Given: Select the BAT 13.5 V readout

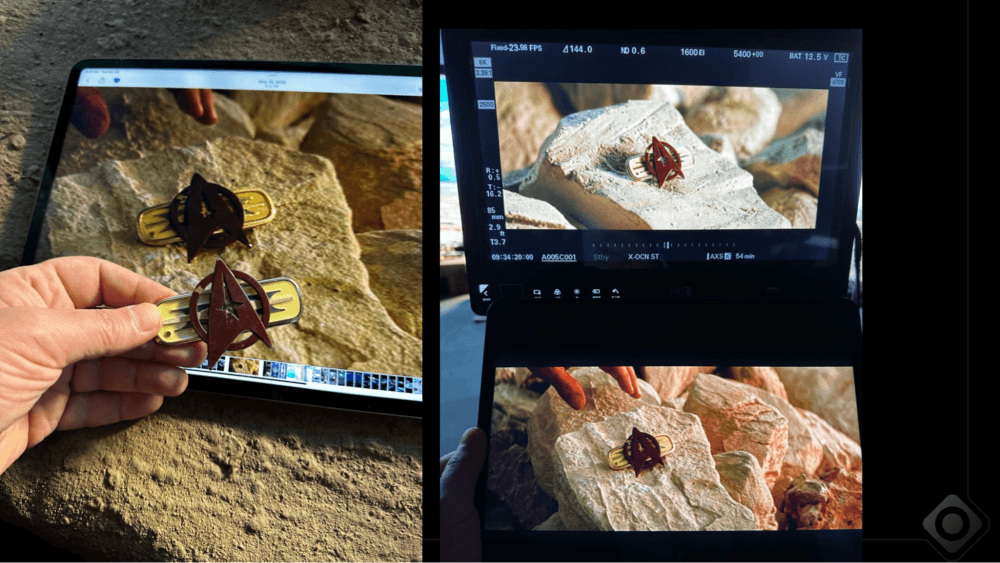Looking at the screenshot, I should [x=809, y=57].
